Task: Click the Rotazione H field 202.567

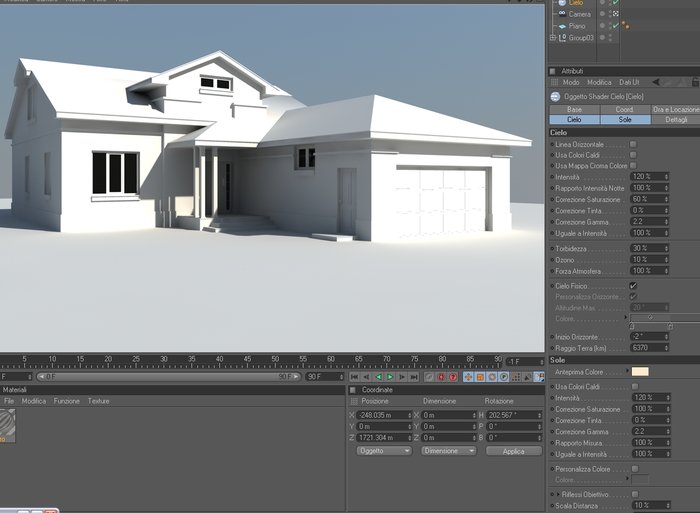Action: (x=514, y=415)
